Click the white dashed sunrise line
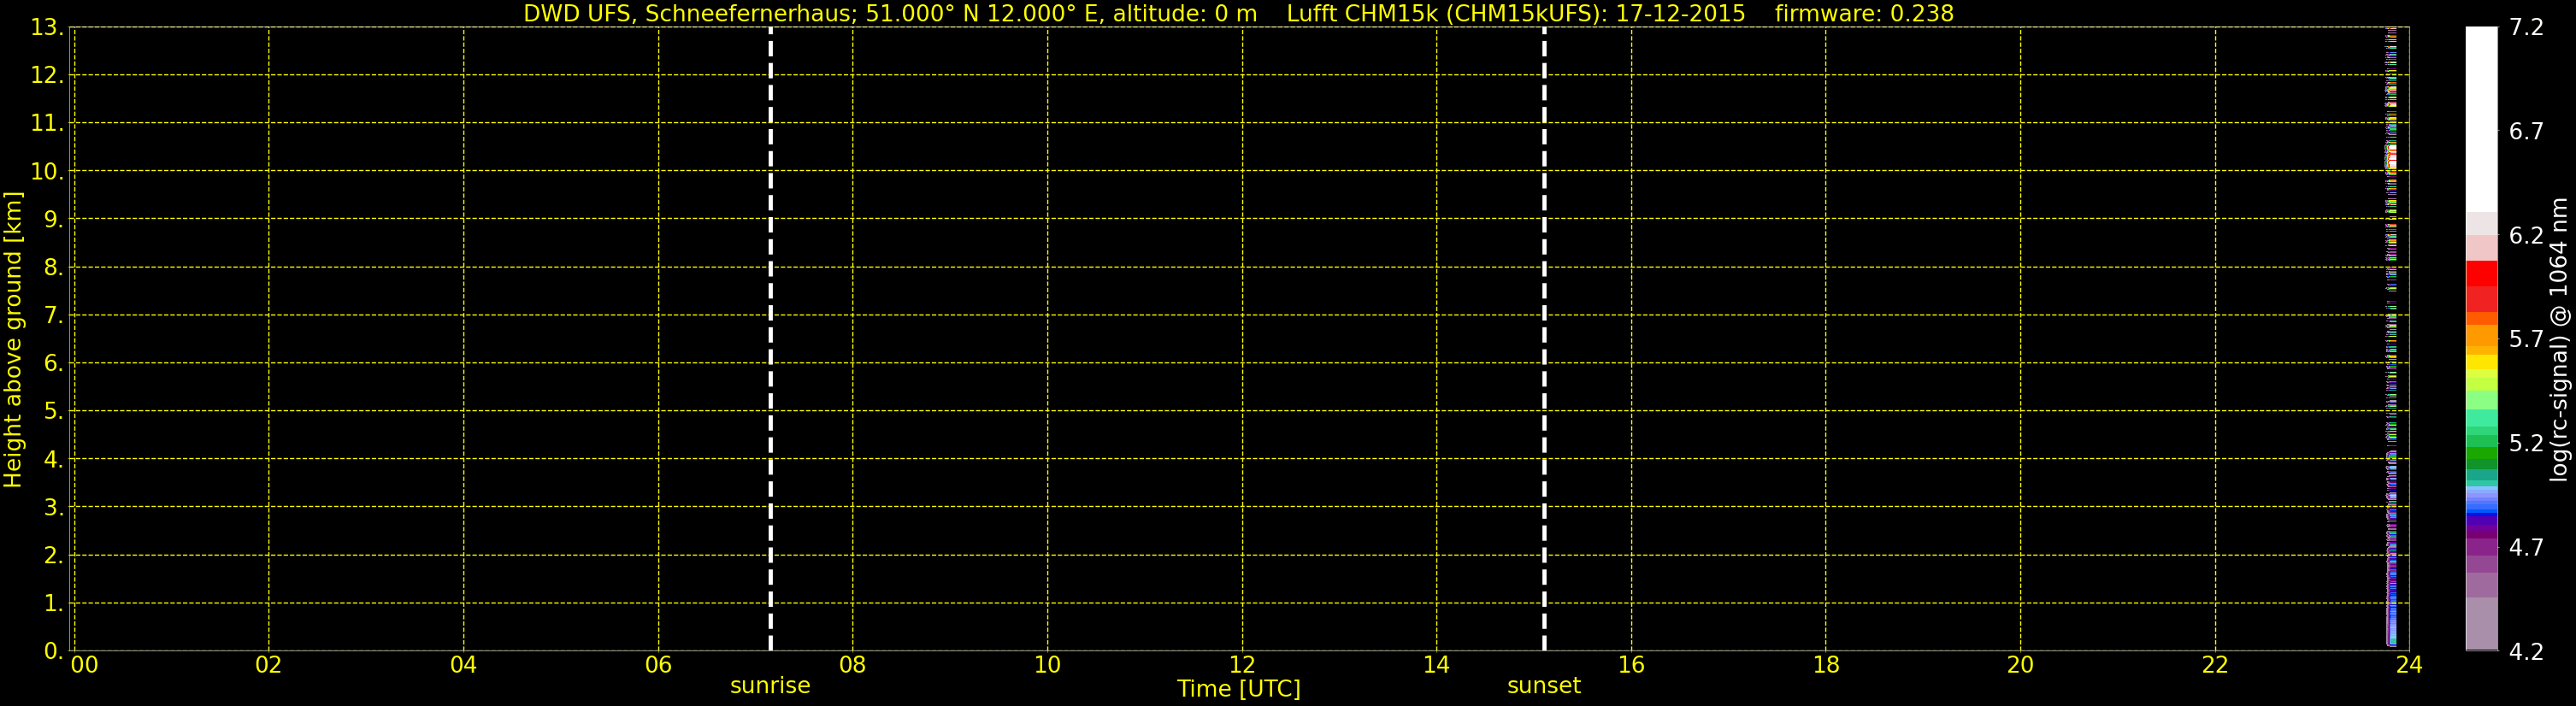This screenshot has height=706, width=2576. [770, 339]
